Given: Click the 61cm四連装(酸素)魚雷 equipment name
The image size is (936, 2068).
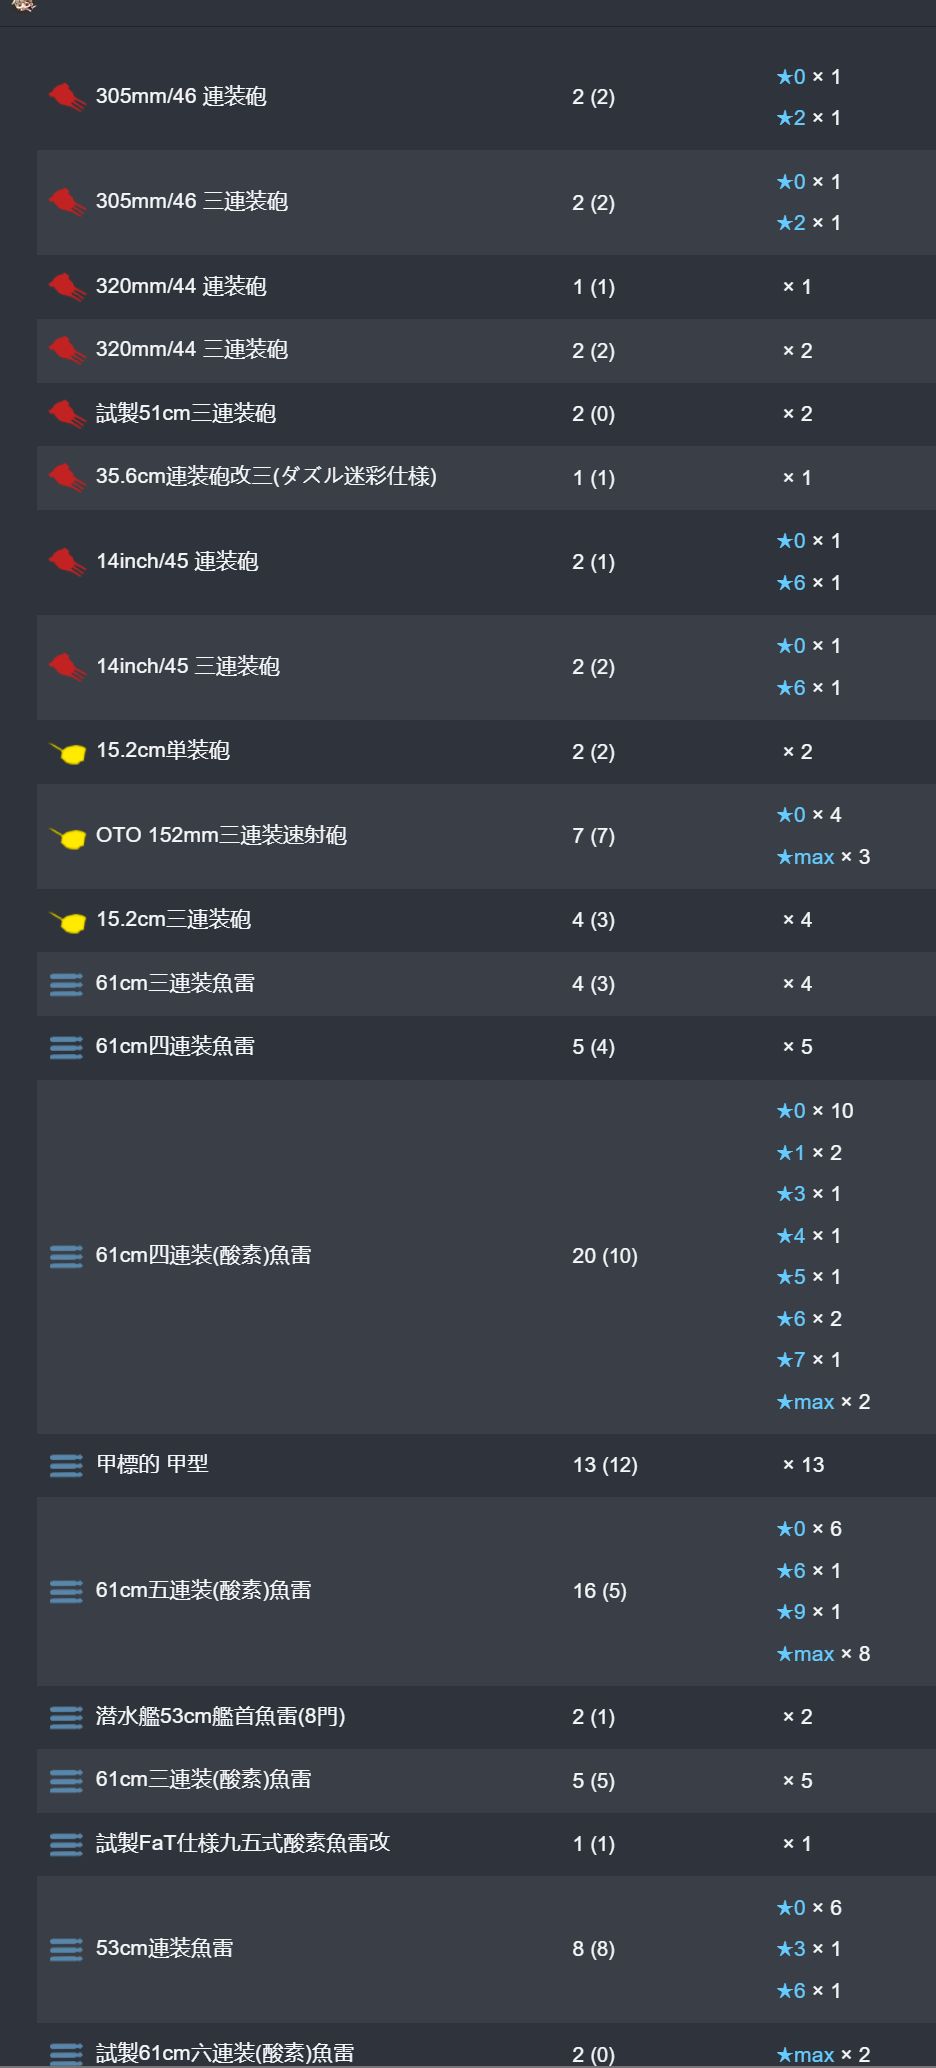Looking at the screenshot, I should (204, 1256).
